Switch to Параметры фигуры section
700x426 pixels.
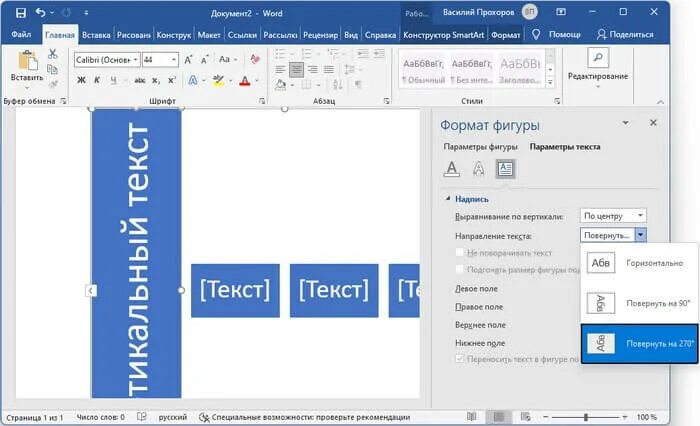480,147
